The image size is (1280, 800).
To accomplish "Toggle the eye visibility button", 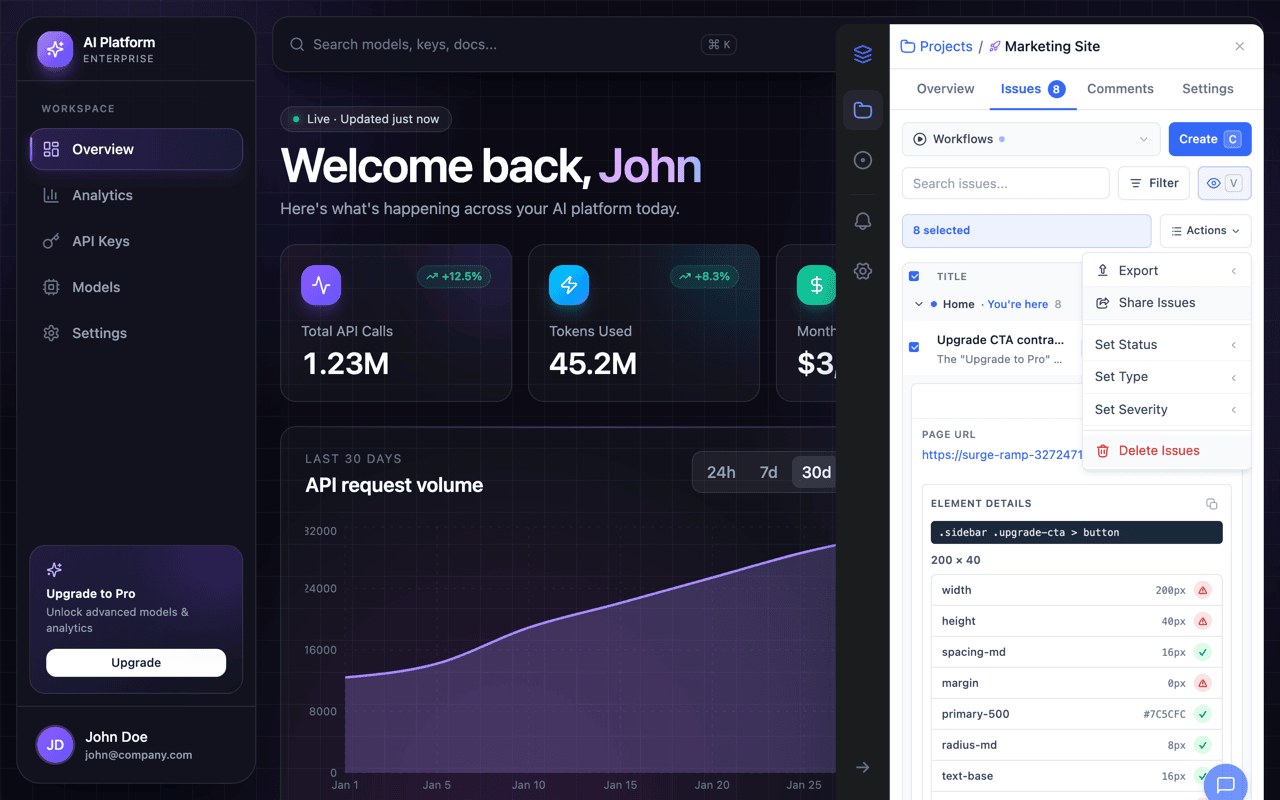I will tap(1225, 183).
